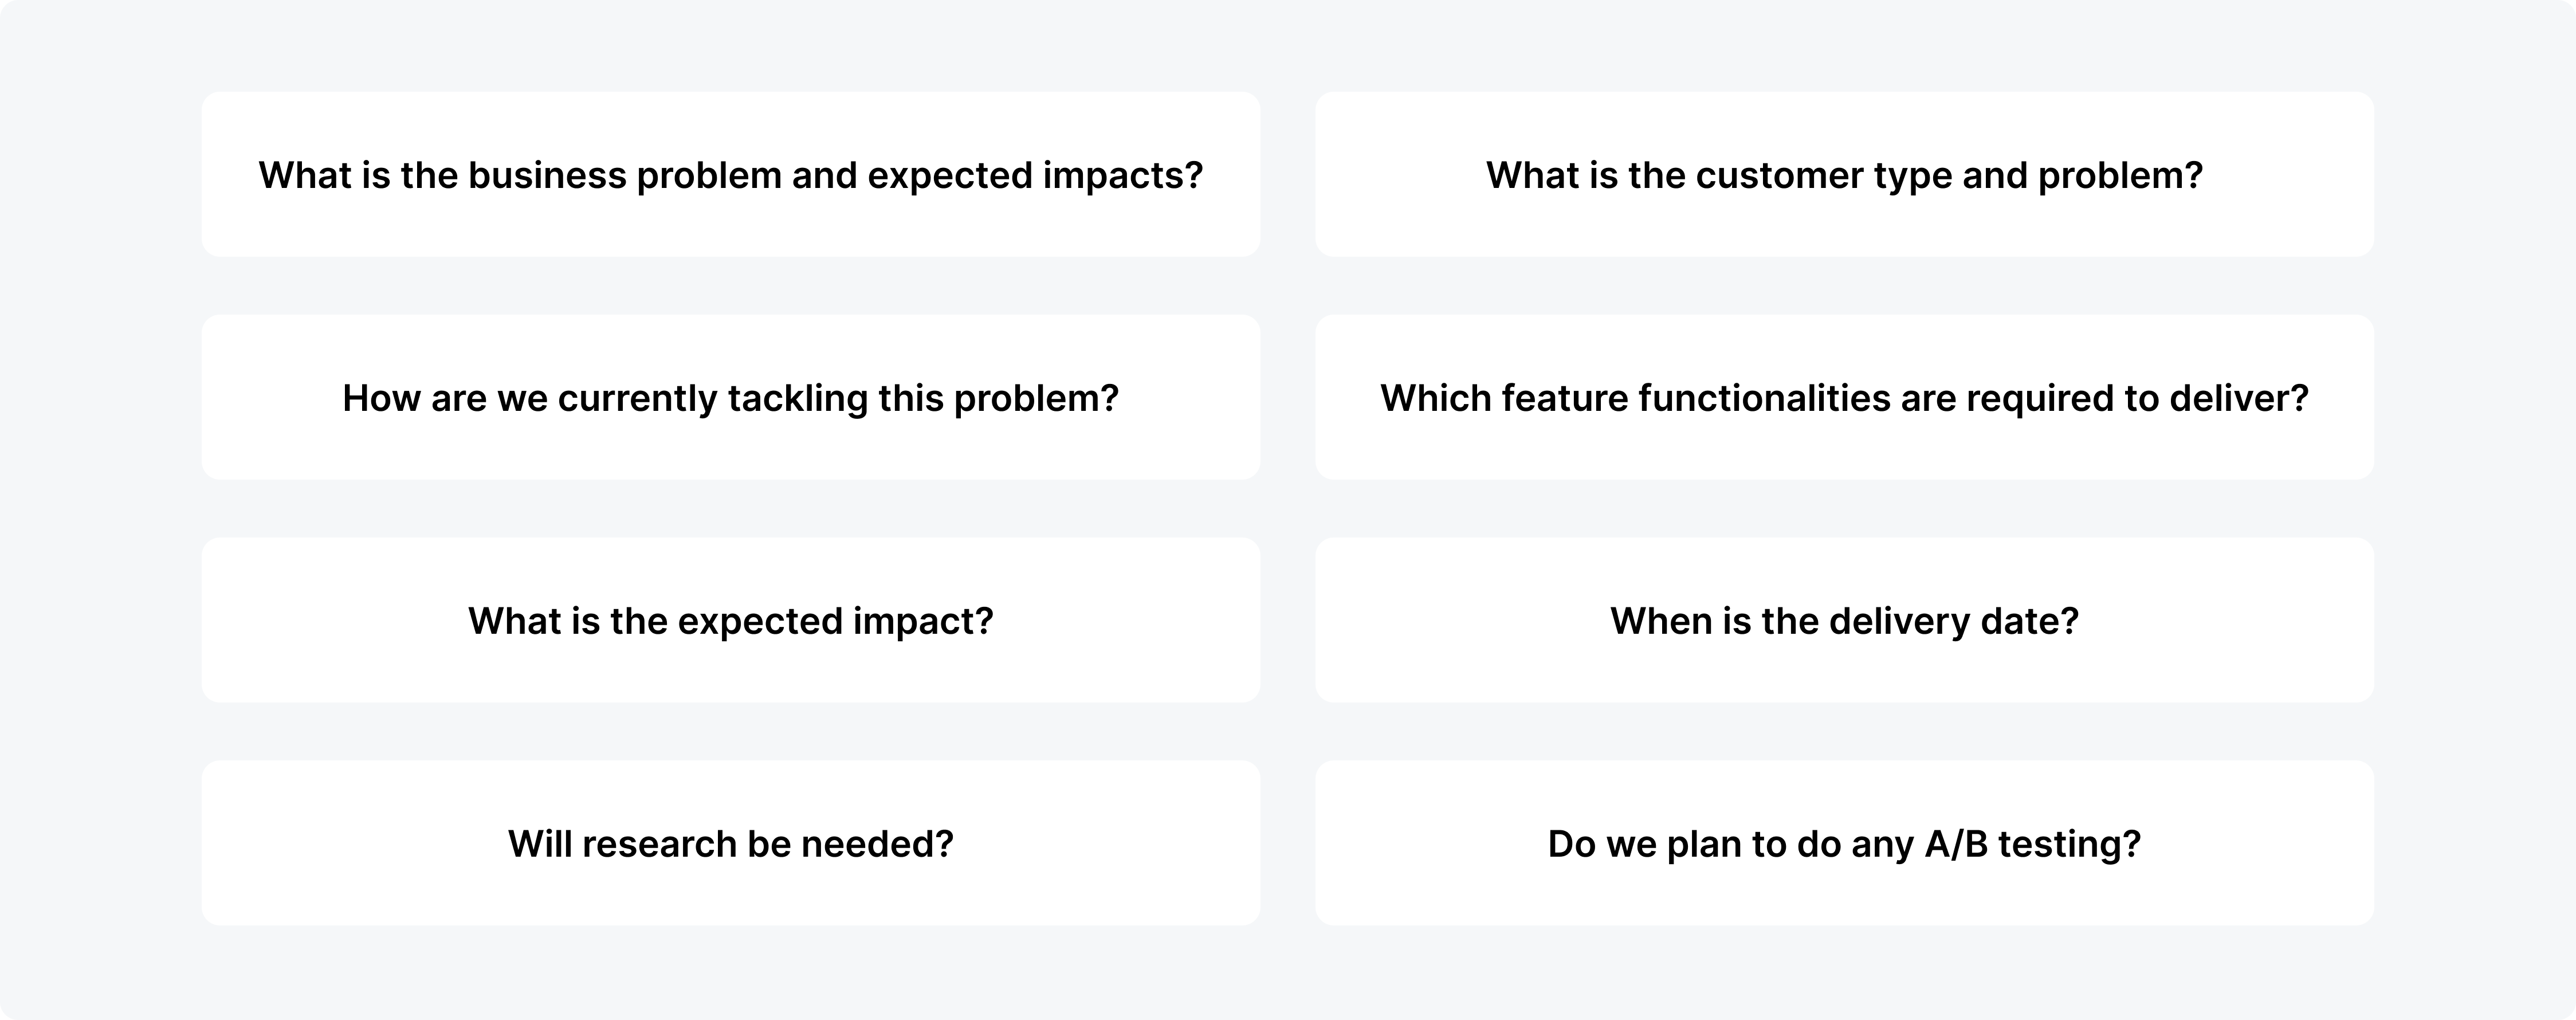Pick the A/B testing question card

coord(1844,843)
